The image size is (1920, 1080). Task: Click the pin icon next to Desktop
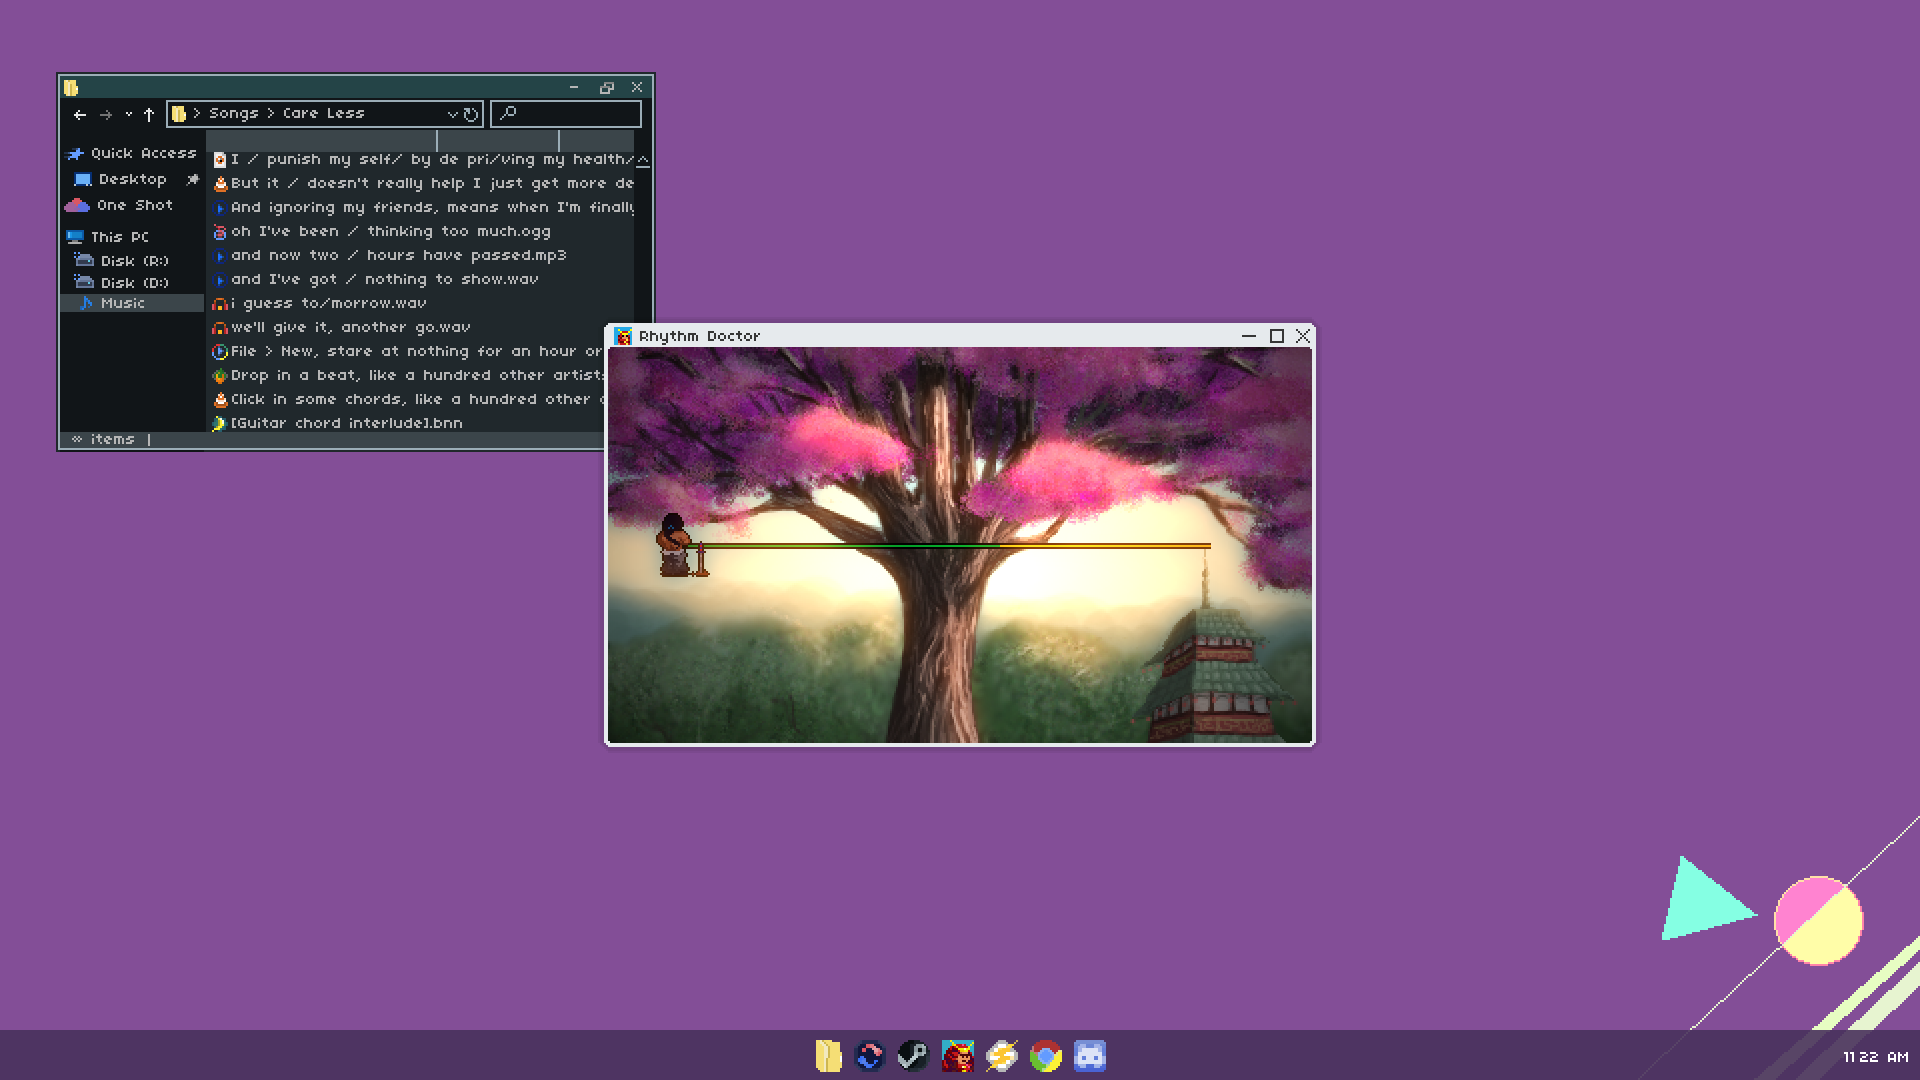[192, 179]
